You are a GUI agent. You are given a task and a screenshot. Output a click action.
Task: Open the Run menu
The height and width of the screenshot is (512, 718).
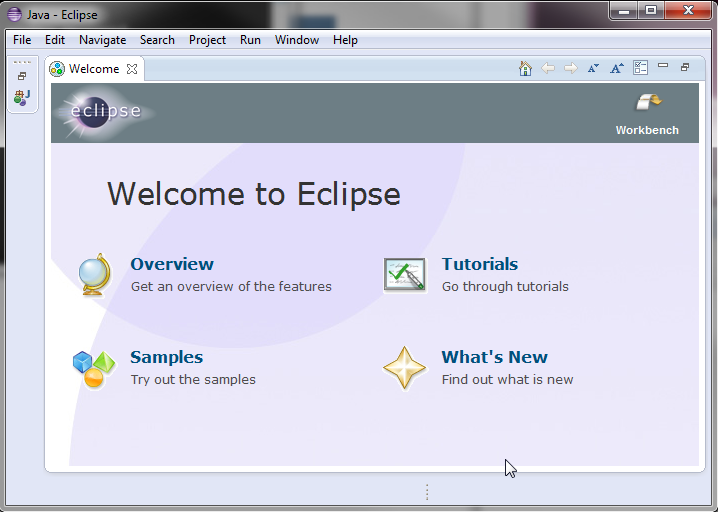[x=250, y=40]
